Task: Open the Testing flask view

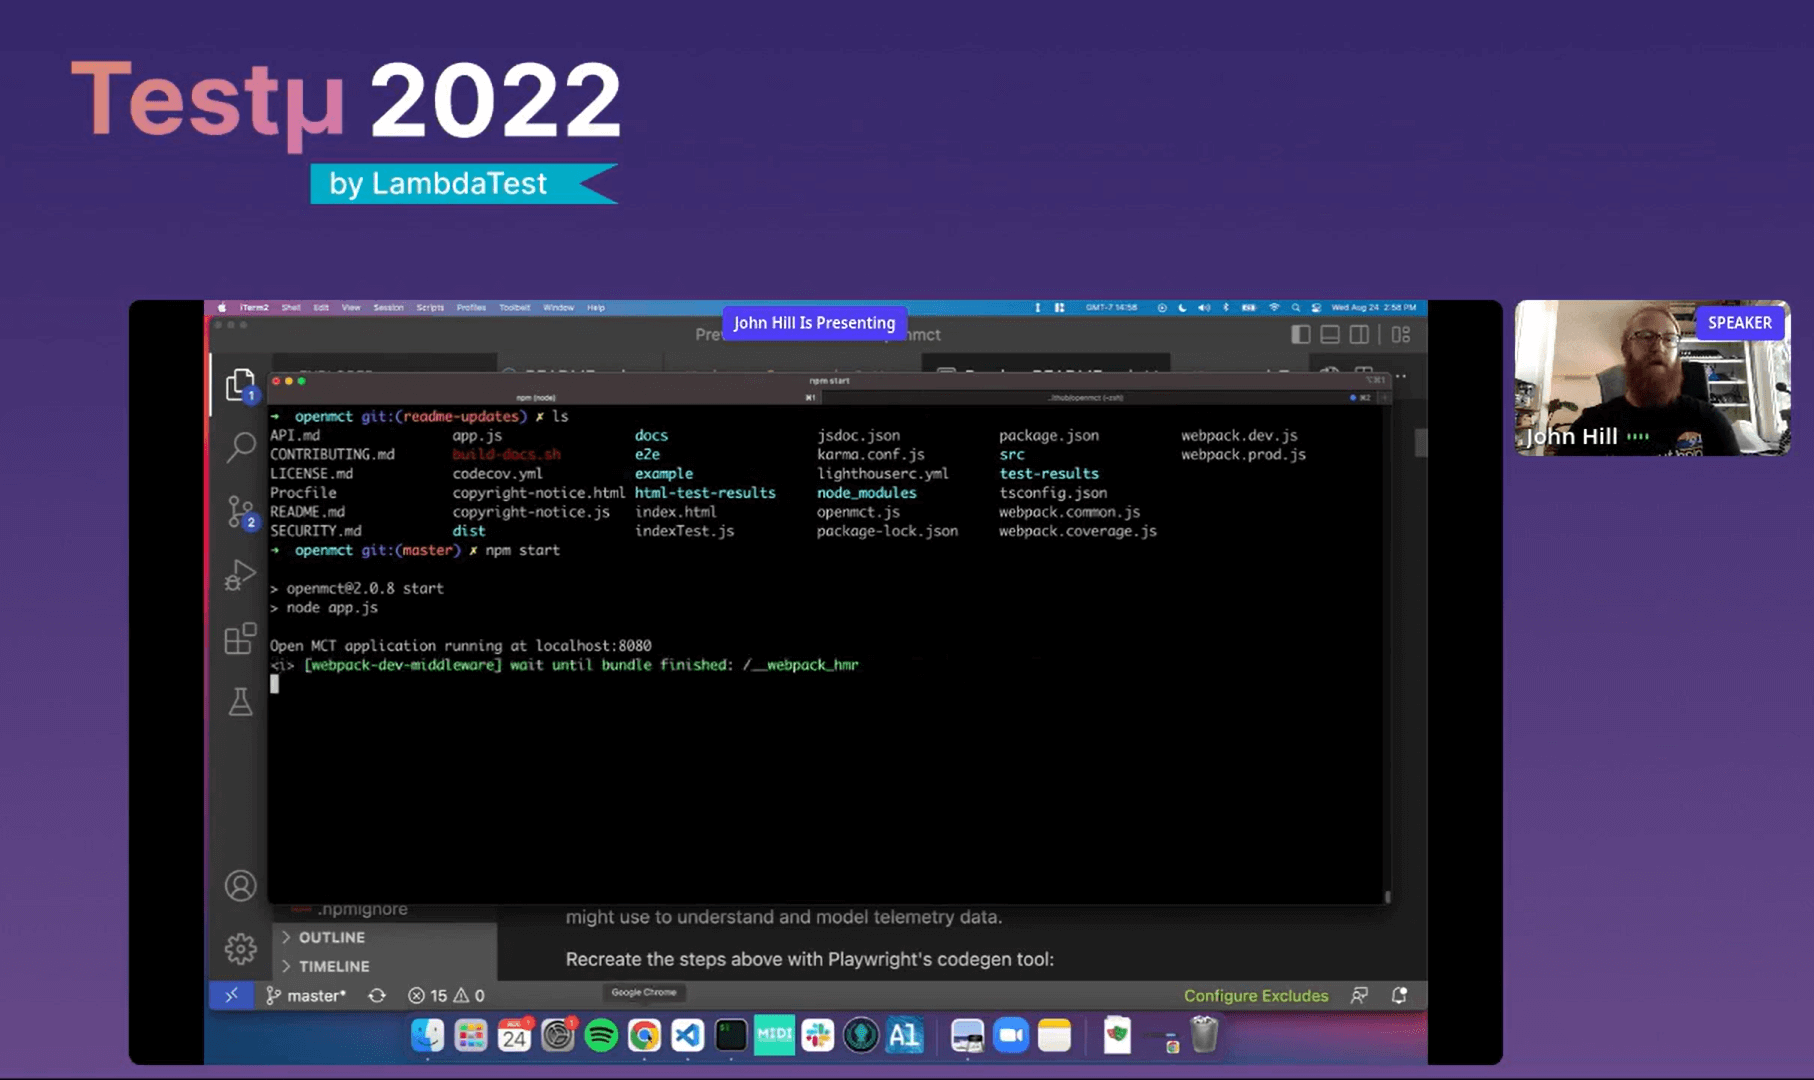Action: [x=240, y=702]
